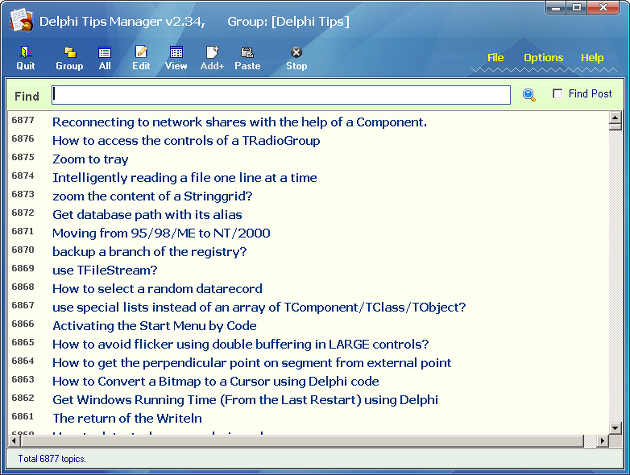The height and width of the screenshot is (475, 630).
Task: Click the Quit toolbar icon
Action: (x=25, y=58)
